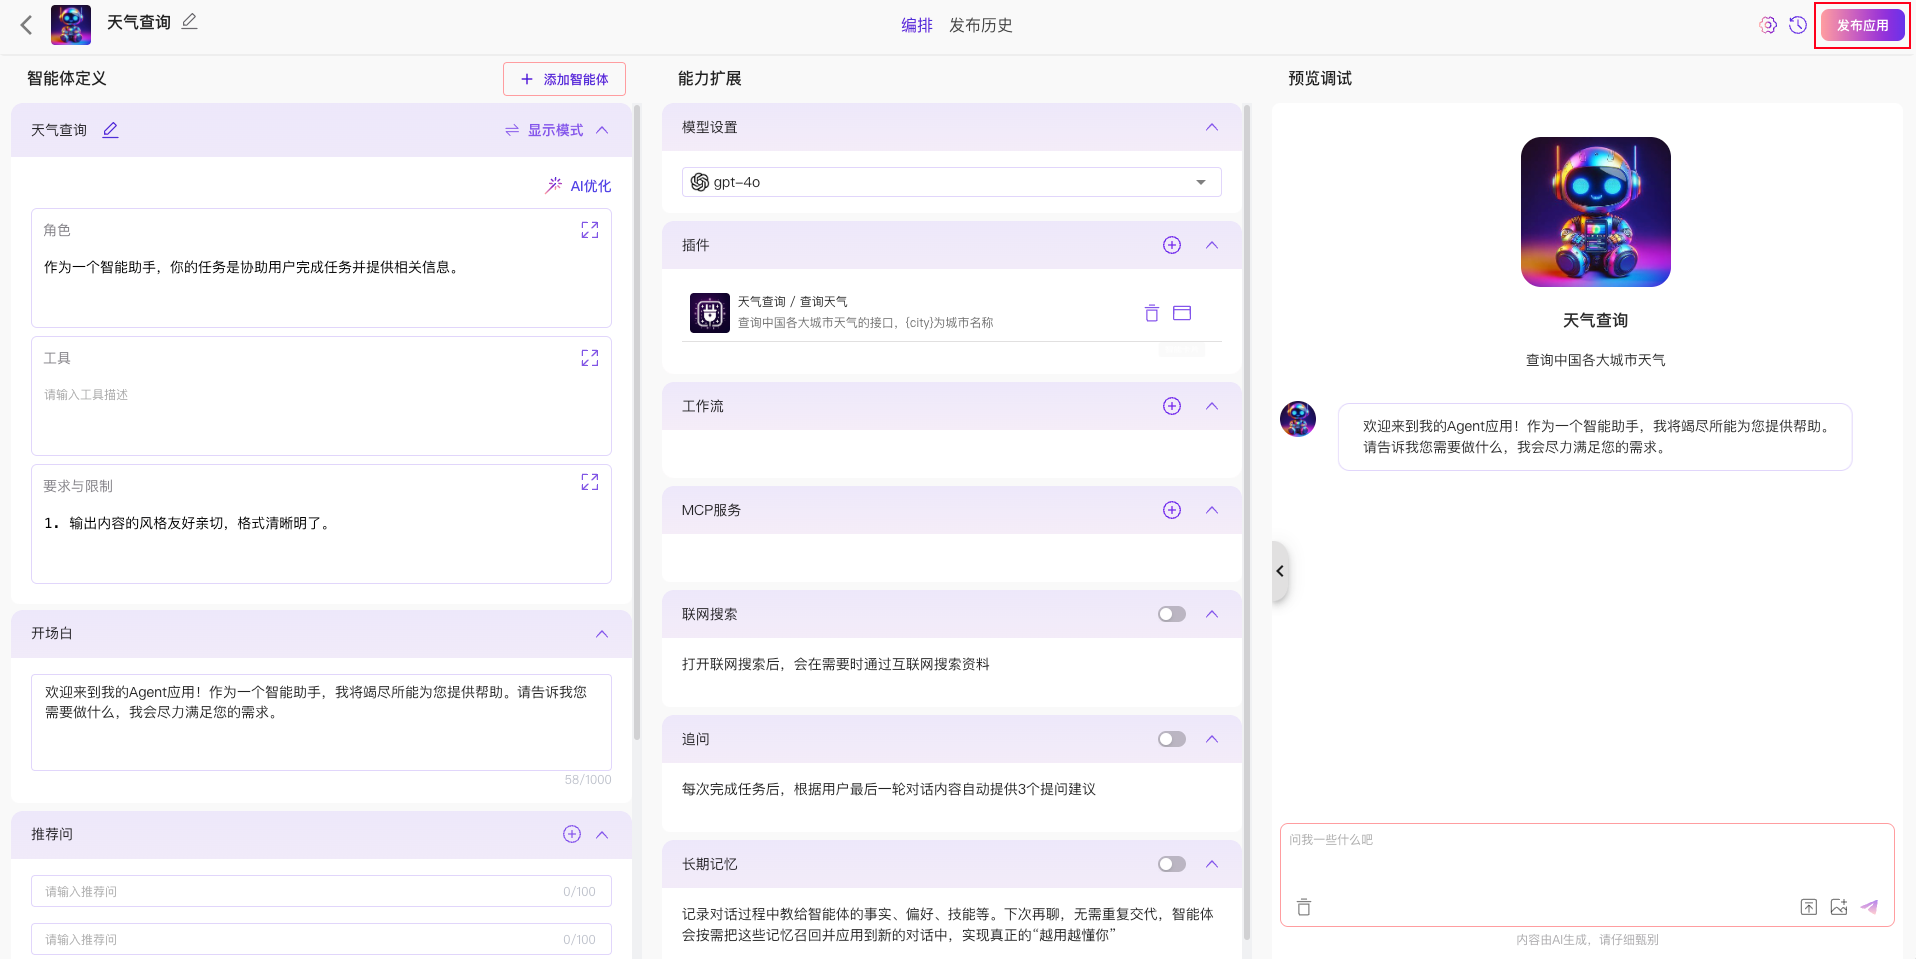Click the 能力扩展 panel vertical scrollbar
1916x959 pixels.
(x=1247, y=522)
